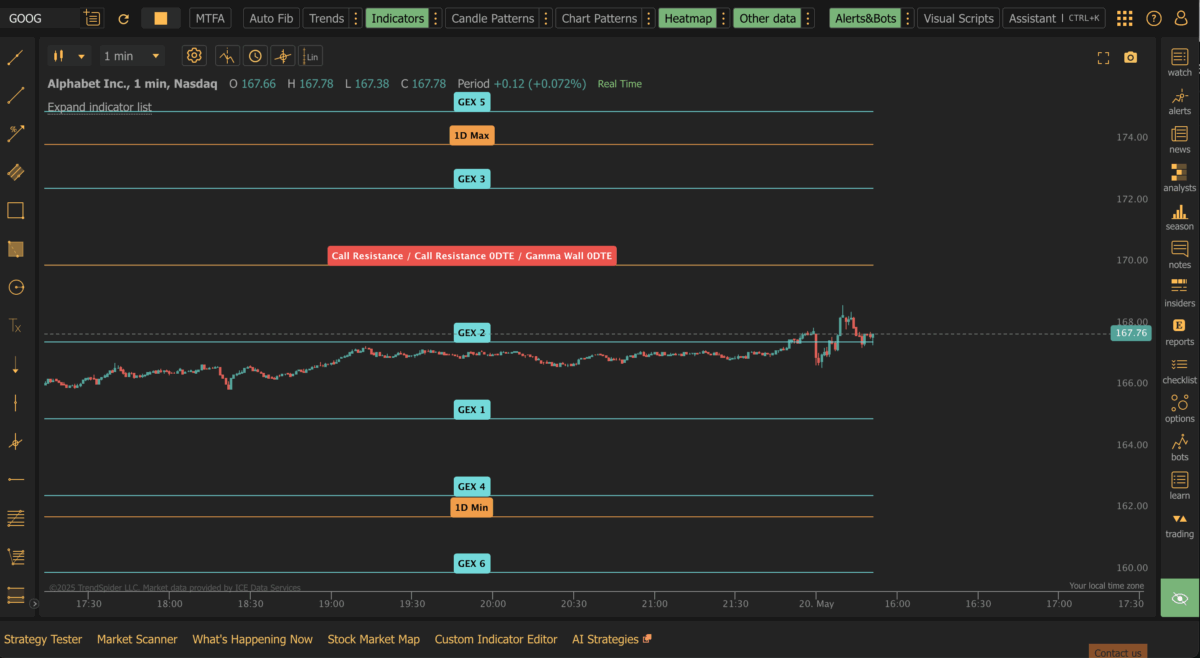Click Expand indicator list link
This screenshot has height=658, width=1200.
99,107
